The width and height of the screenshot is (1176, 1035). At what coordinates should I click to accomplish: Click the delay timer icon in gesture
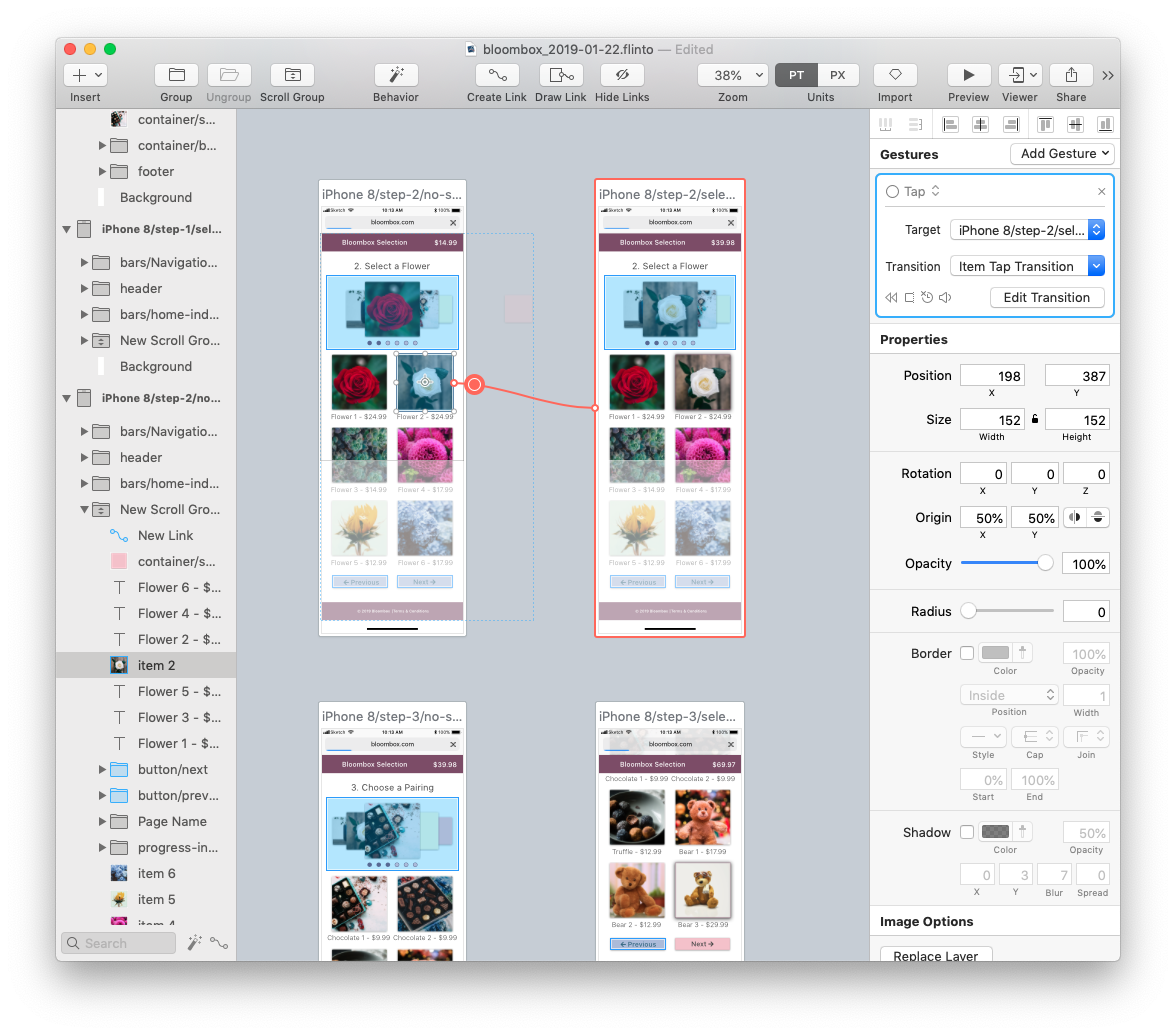[927, 298]
